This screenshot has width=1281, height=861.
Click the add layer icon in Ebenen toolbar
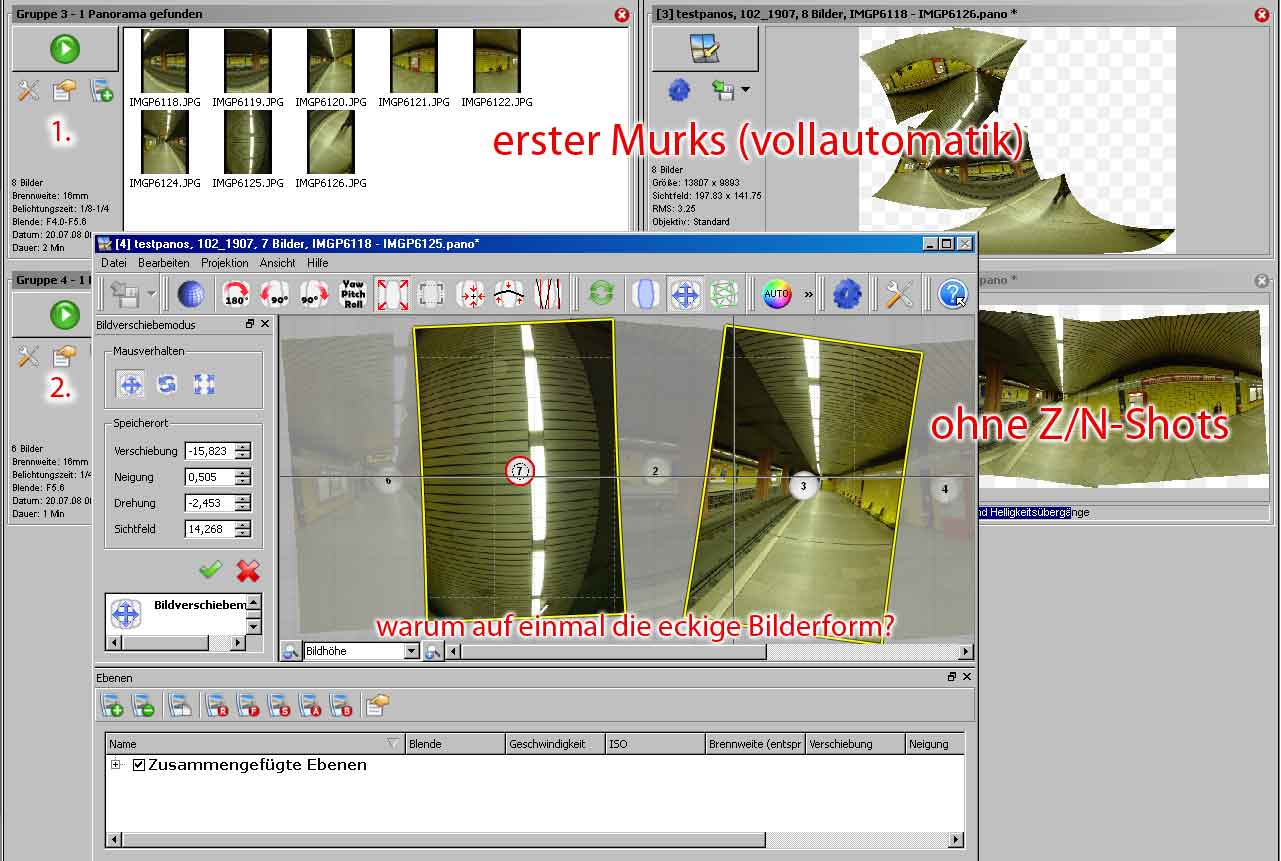pyautogui.click(x=112, y=706)
